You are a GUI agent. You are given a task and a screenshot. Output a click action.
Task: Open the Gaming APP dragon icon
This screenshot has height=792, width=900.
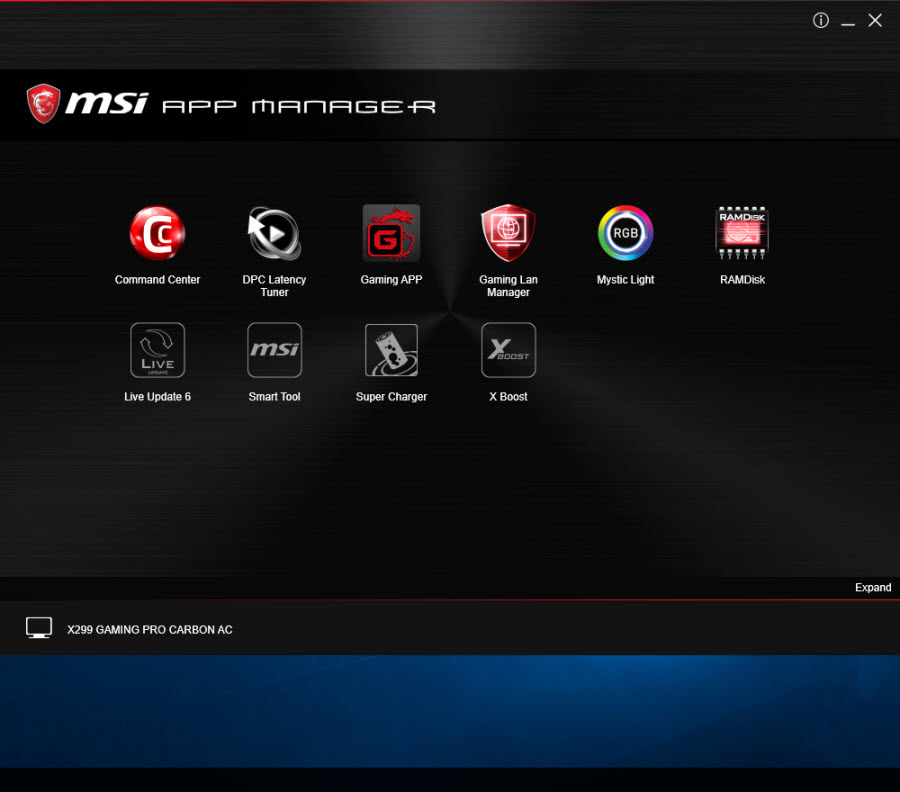tap(391, 233)
